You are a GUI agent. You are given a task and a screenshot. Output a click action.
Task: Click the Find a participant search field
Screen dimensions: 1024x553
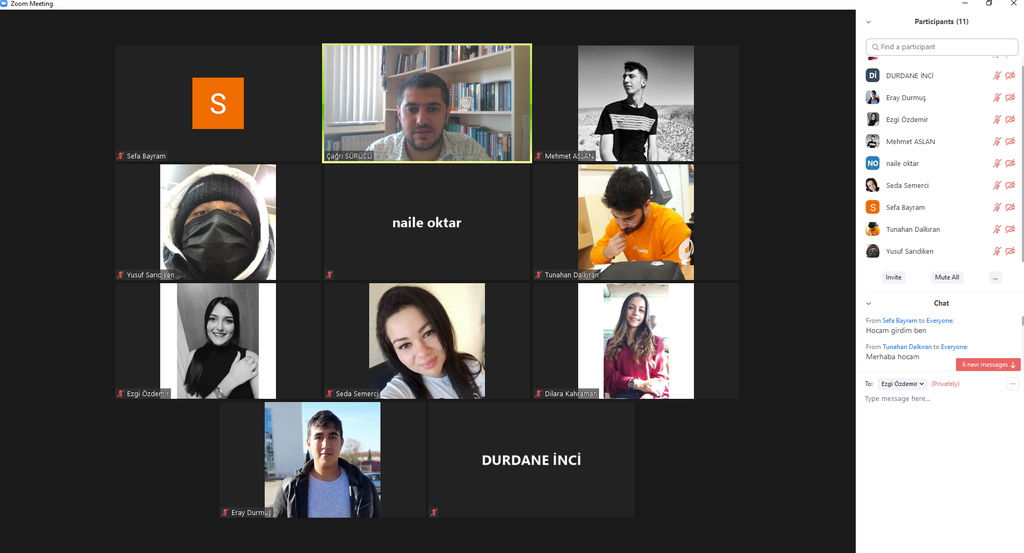tap(942, 47)
